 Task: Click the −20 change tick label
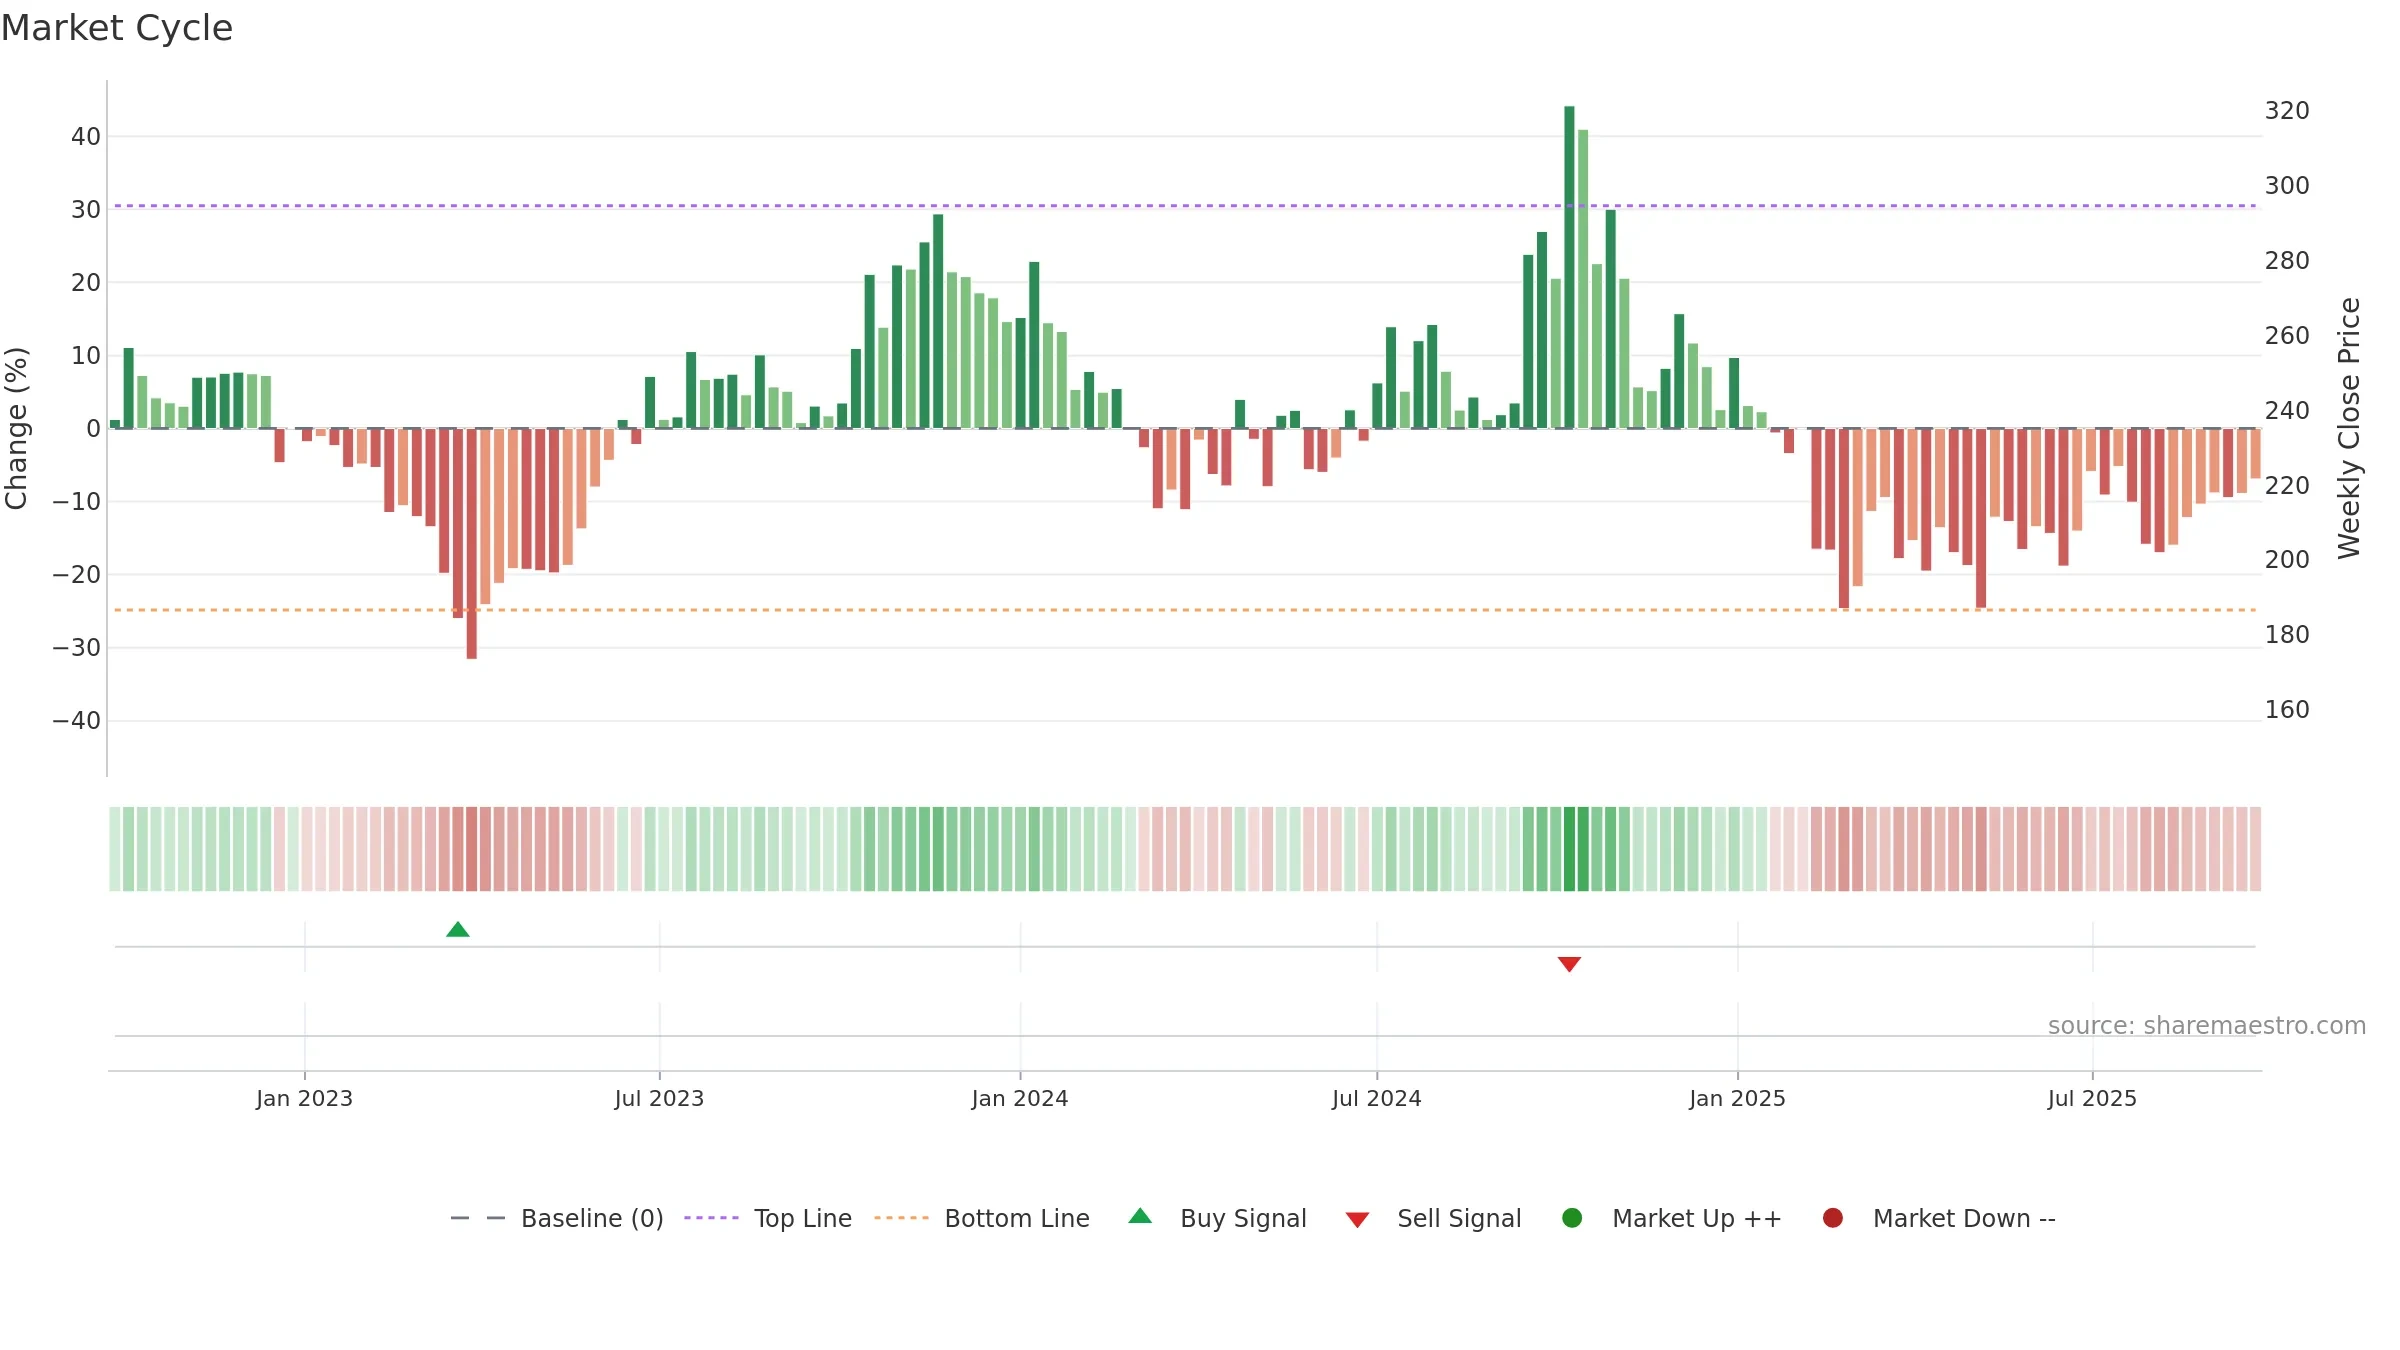point(77,574)
